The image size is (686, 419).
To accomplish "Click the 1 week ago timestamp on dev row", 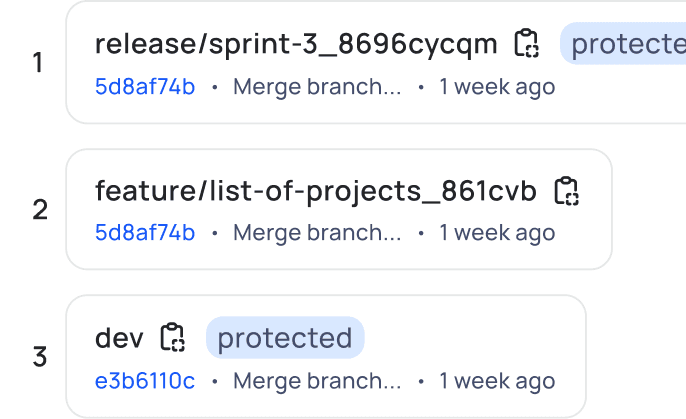I will pyautogui.click(x=497, y=381).
